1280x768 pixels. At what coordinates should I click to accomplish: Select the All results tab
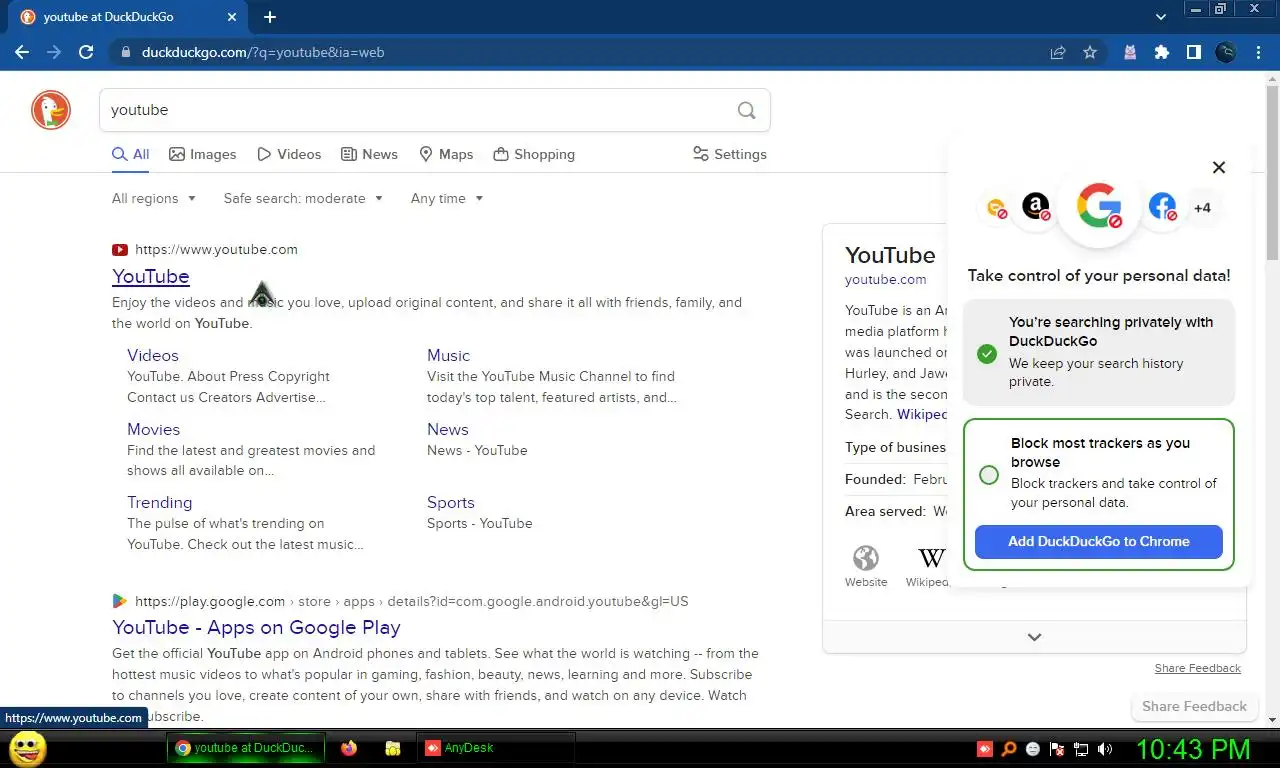point(130,154)
